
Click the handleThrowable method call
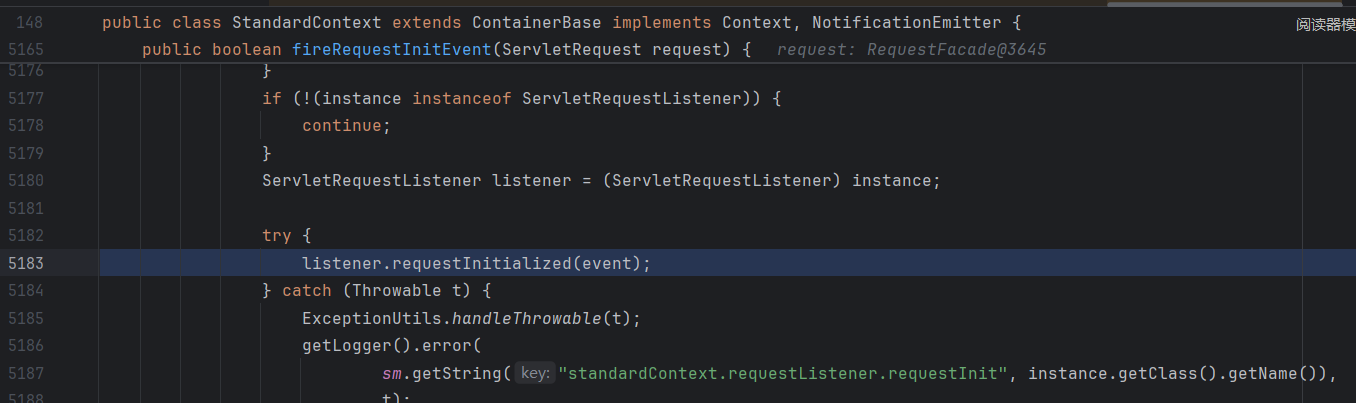[x=529, y=318]
